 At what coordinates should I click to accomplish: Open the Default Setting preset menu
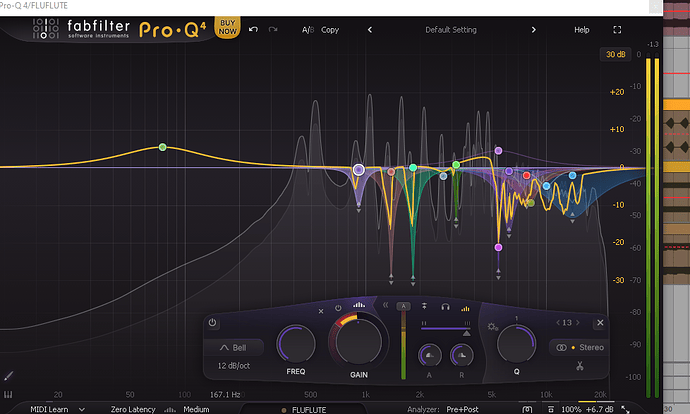(451, 30)
